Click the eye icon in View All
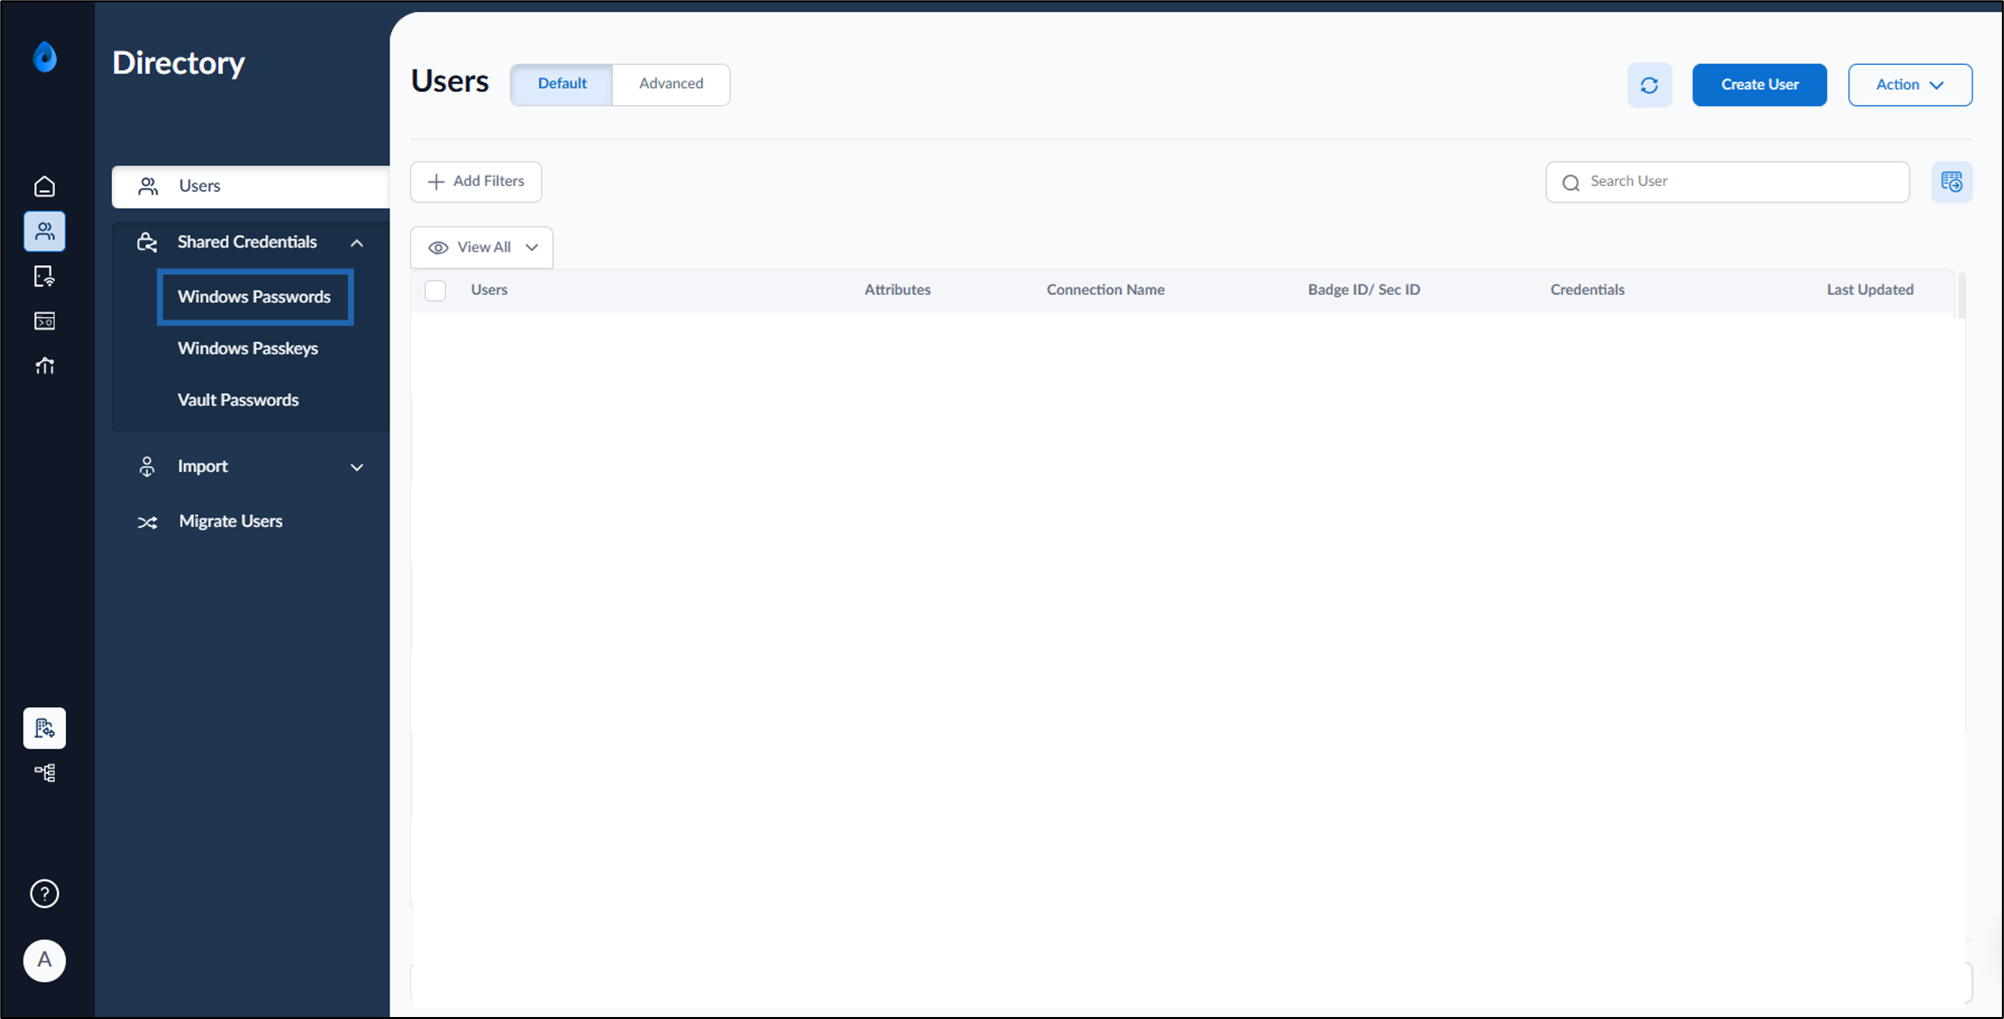Screen dimensions: 2004x1019 (438, 248)
